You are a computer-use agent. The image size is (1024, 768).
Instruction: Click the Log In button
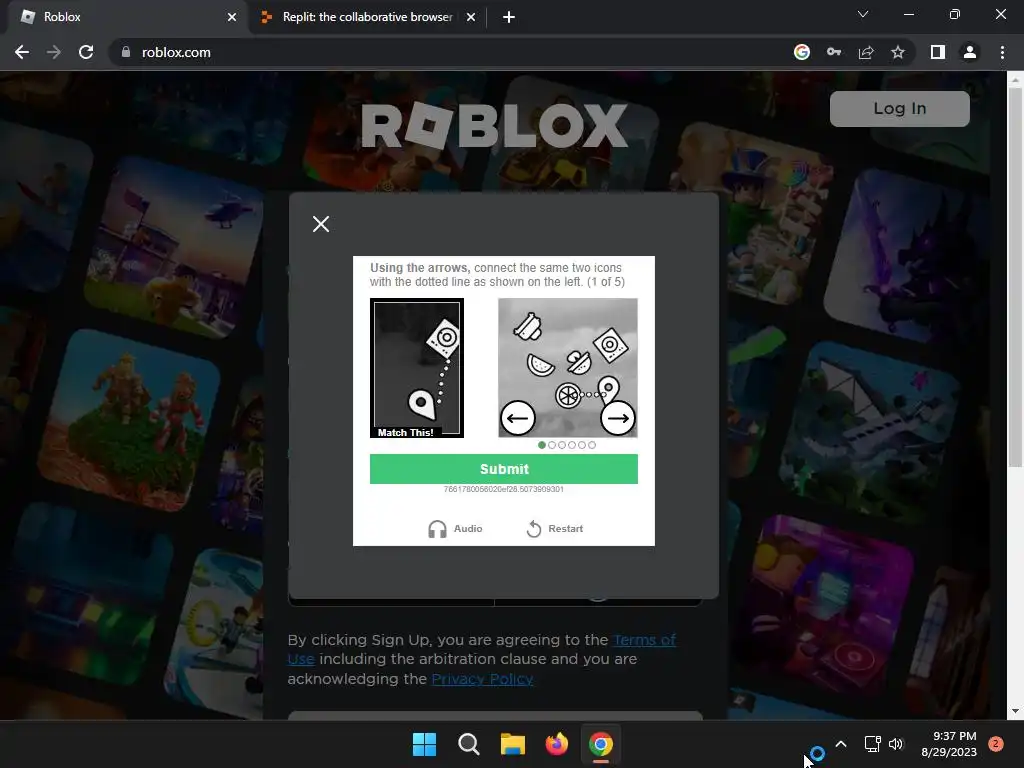click(899, 108)
